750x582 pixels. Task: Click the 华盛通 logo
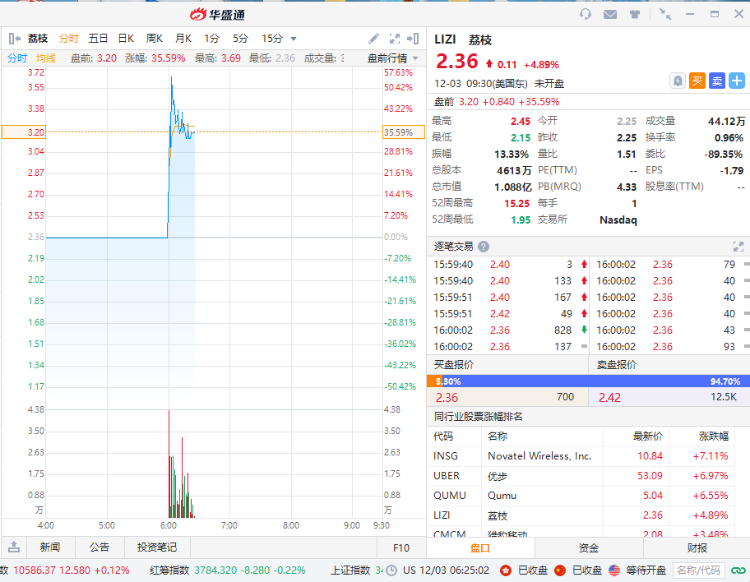(218, 15)
